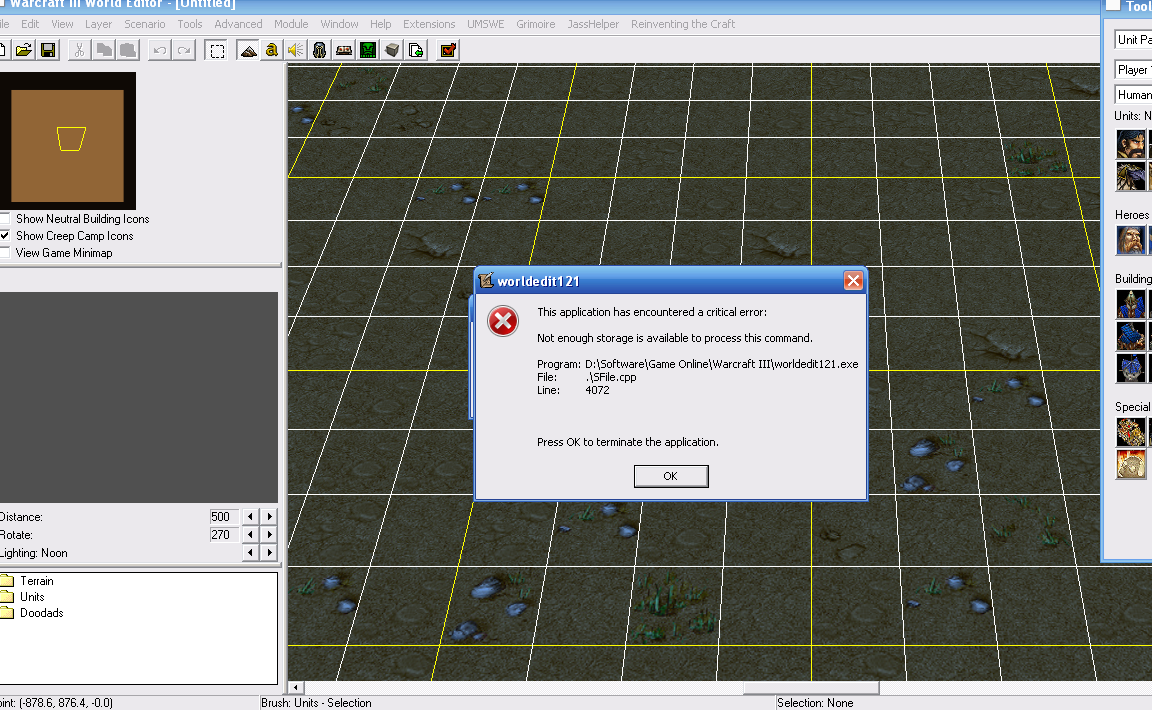Viewport: 1152px width, 710px height.
Task: Select second unit portrait under Units
Action: (1131, 176)
